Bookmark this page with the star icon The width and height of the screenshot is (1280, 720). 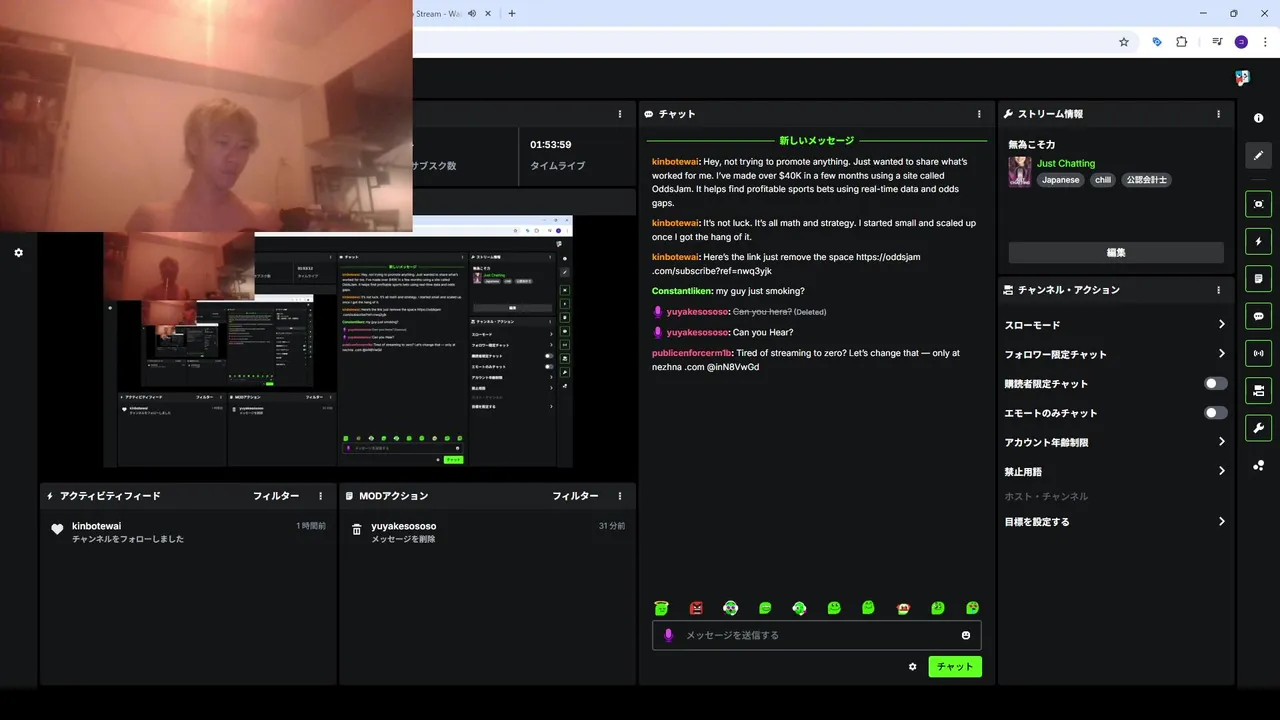[x=1124, y=42]
